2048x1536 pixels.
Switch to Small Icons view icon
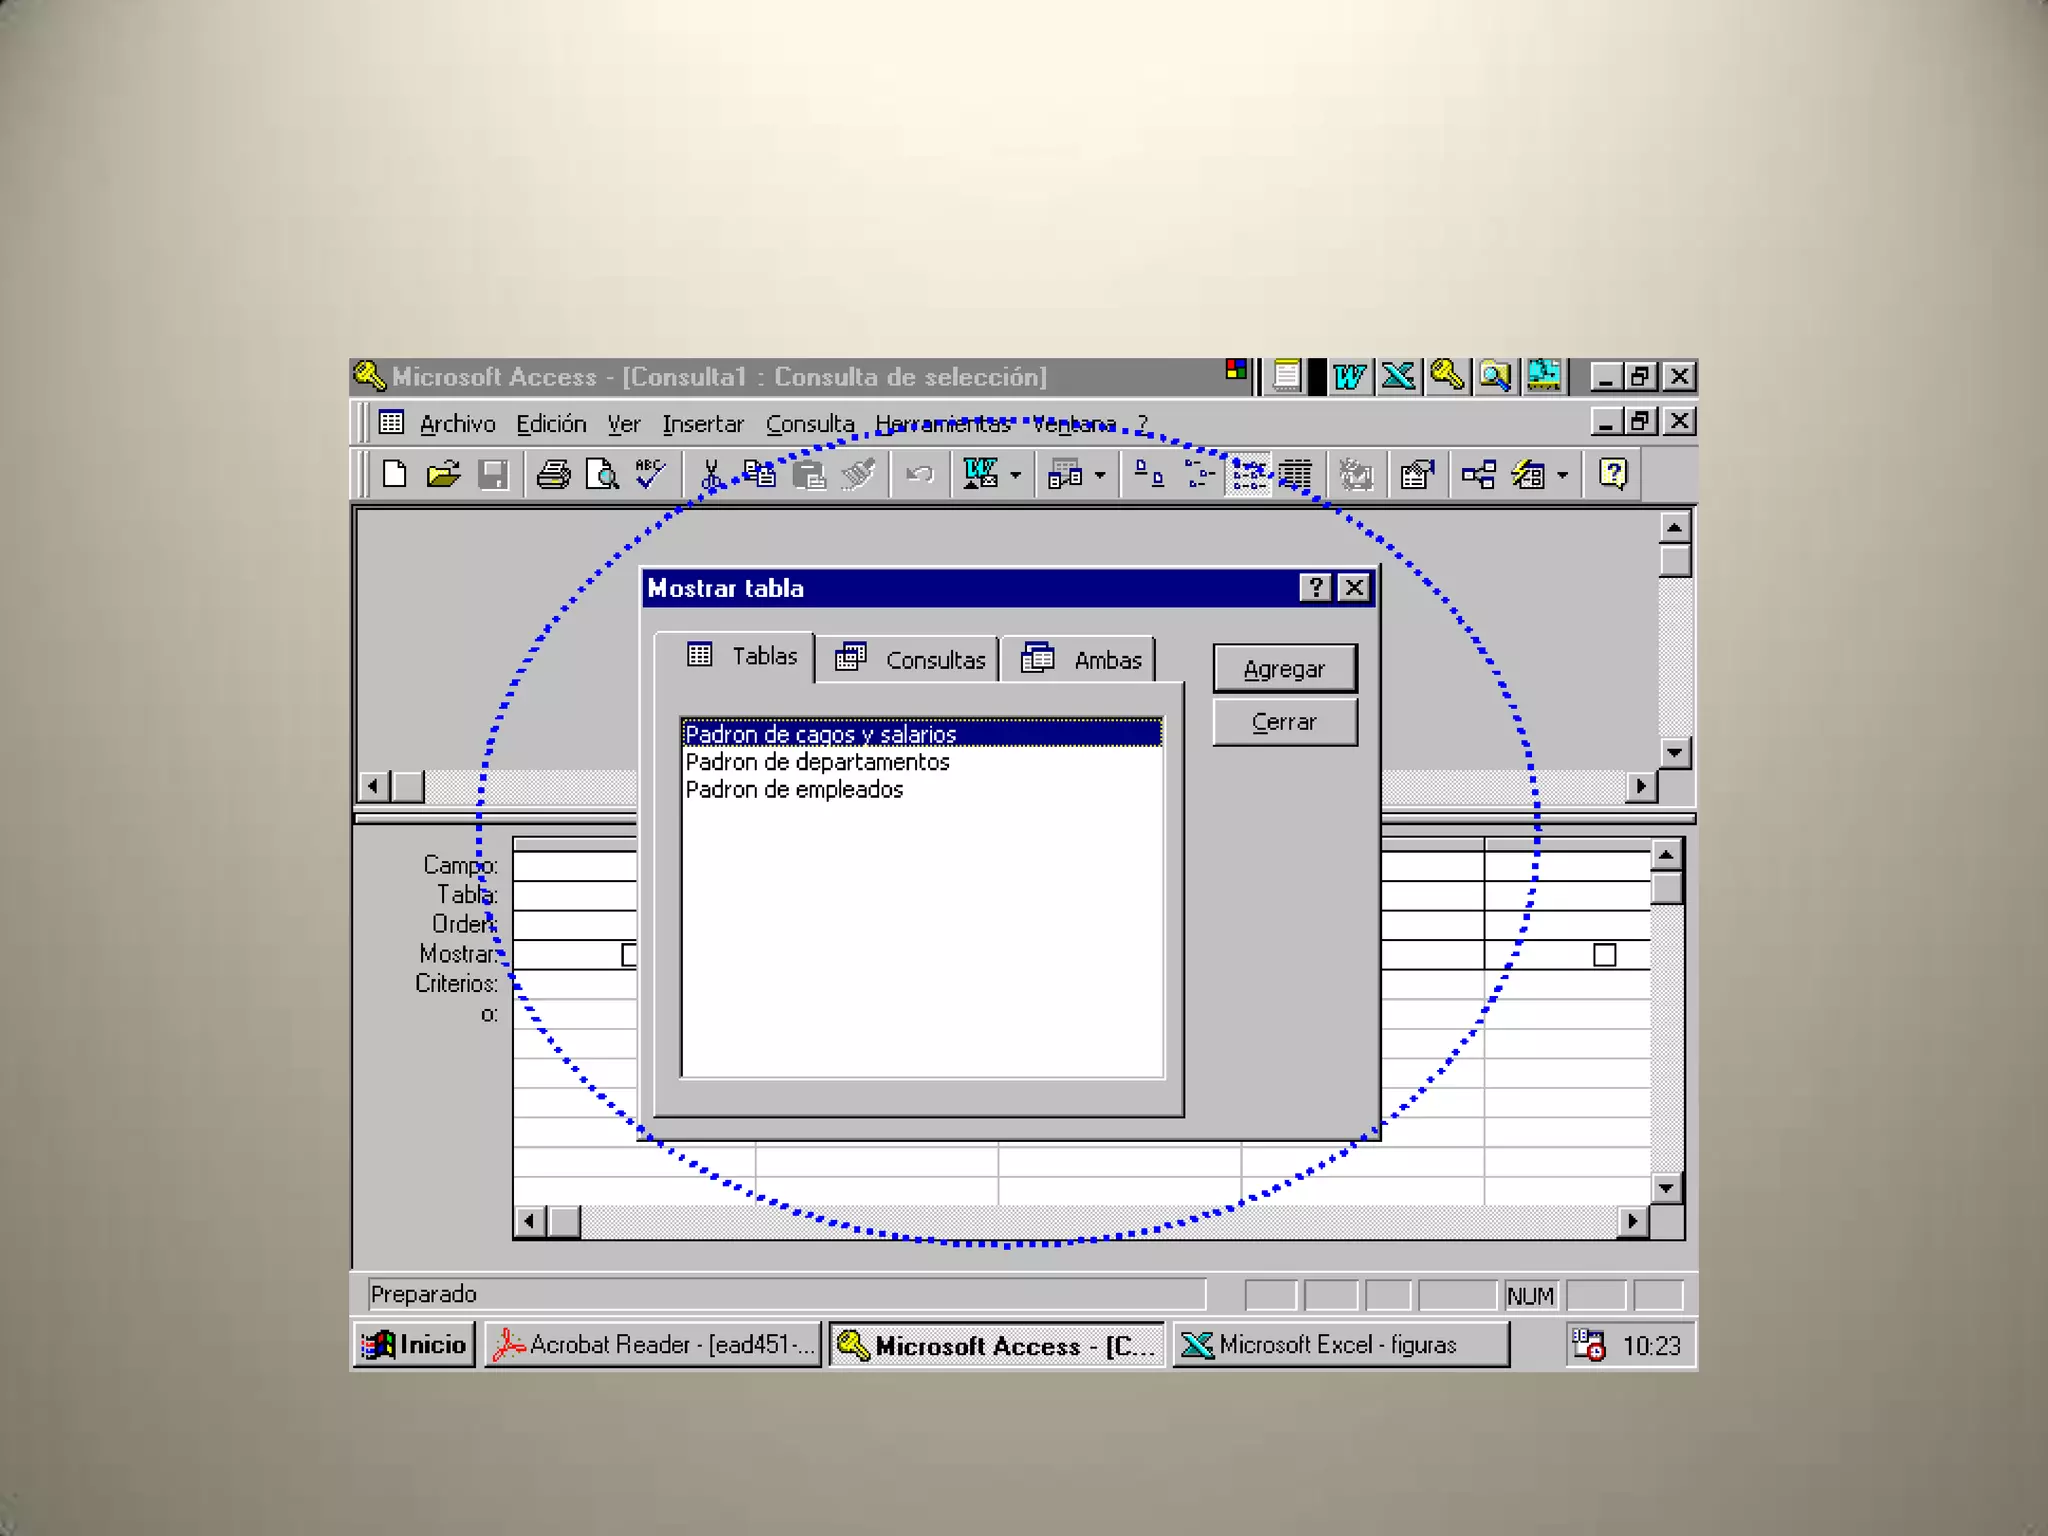pos(1198,474)
